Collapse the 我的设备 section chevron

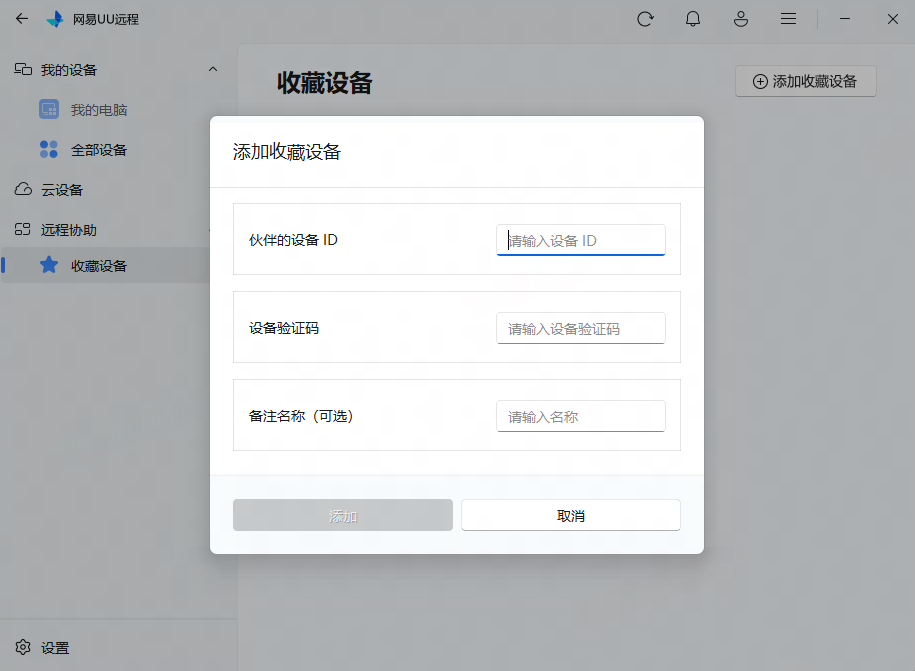[x=212, y=69]
